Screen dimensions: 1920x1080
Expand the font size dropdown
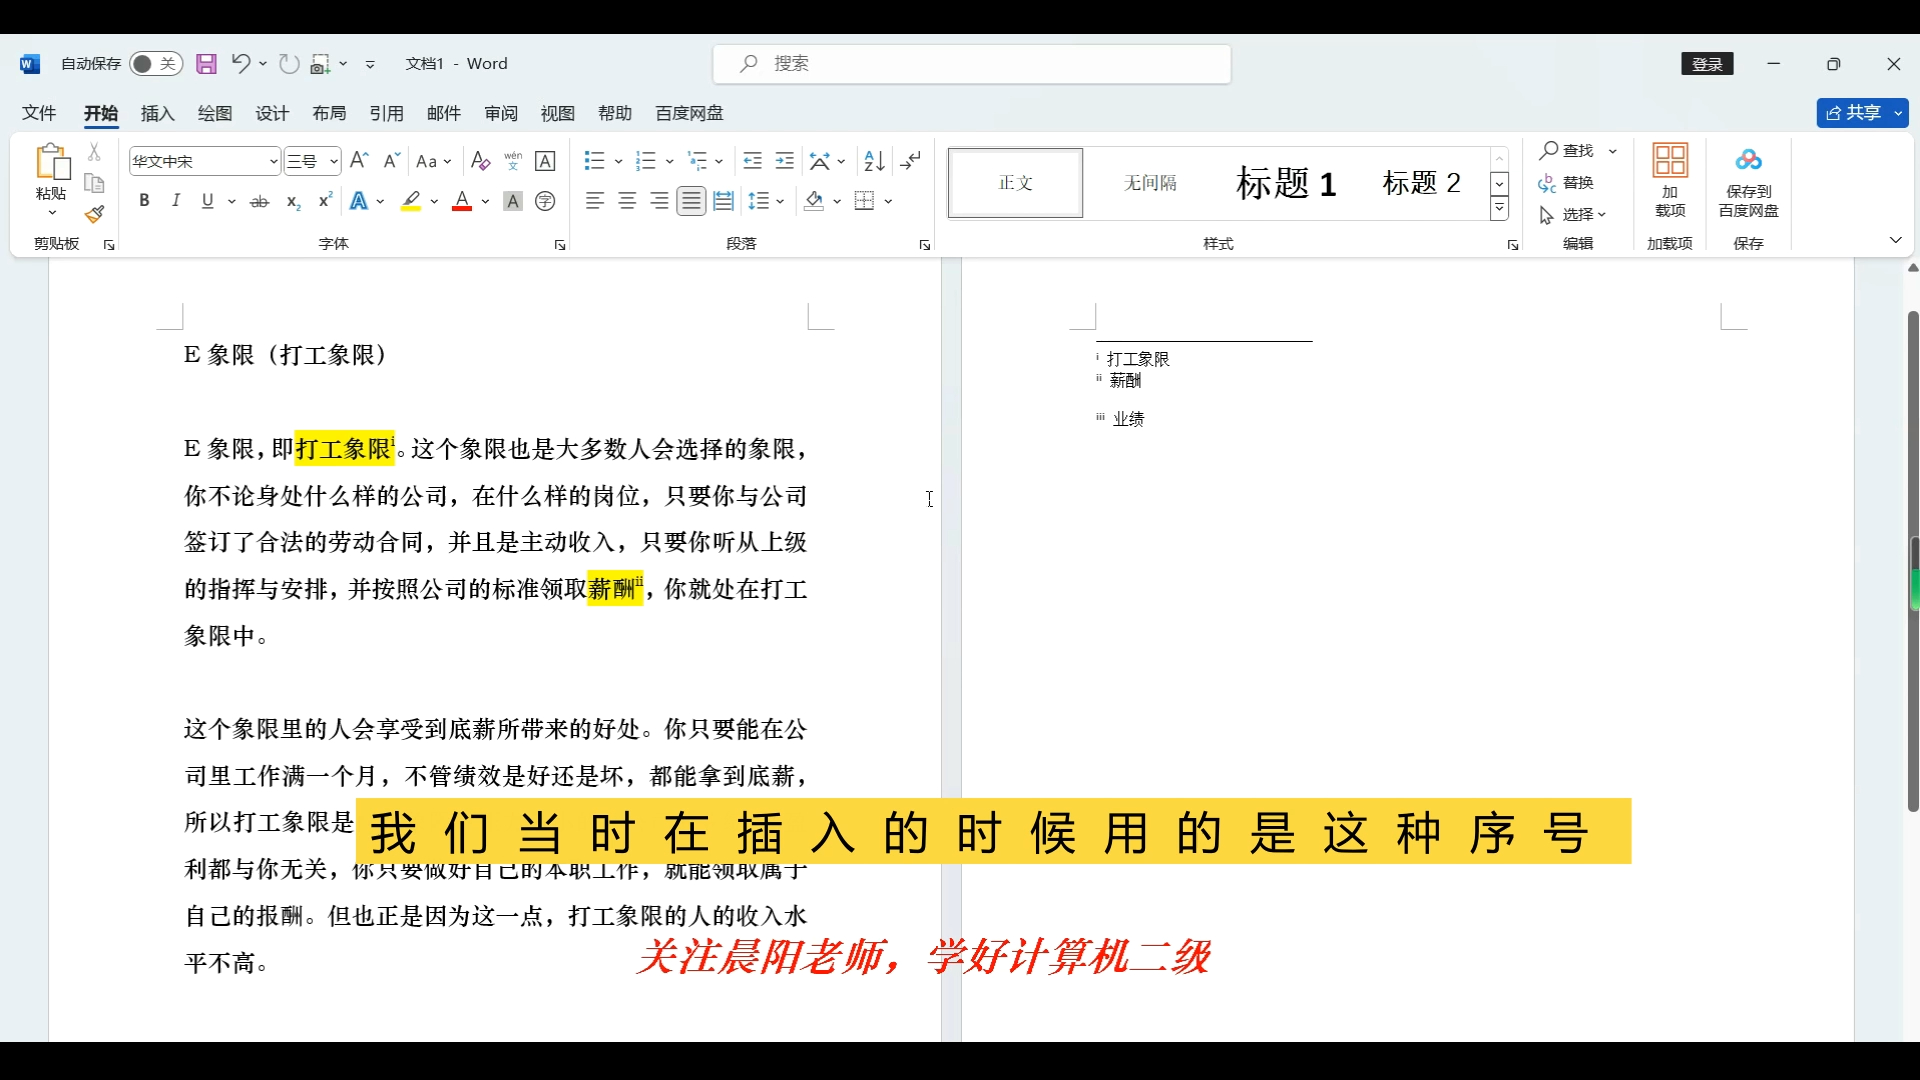tap(334, 160)
